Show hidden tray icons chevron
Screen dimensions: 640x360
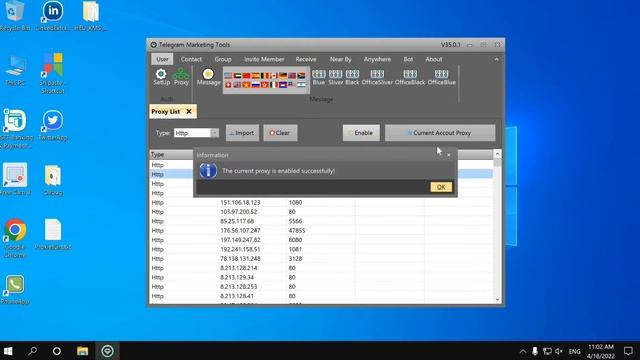point(522,351)
